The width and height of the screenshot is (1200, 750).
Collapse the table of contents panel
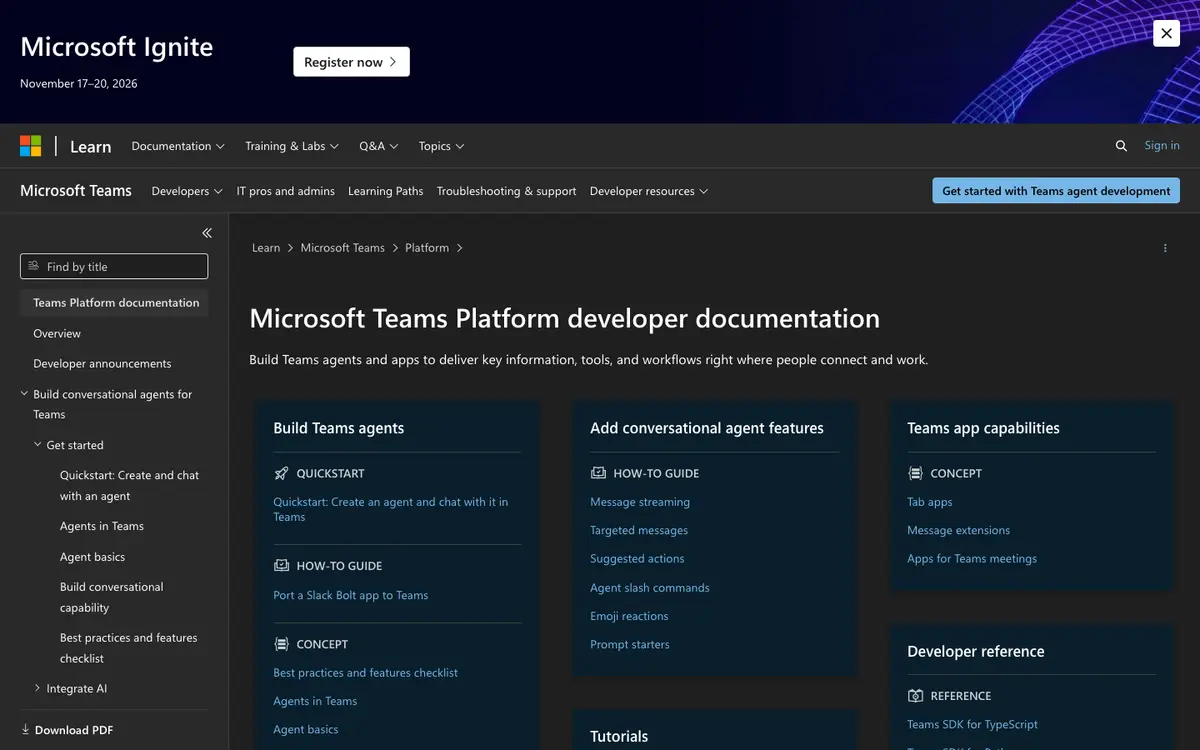click(x=207, y=233)
